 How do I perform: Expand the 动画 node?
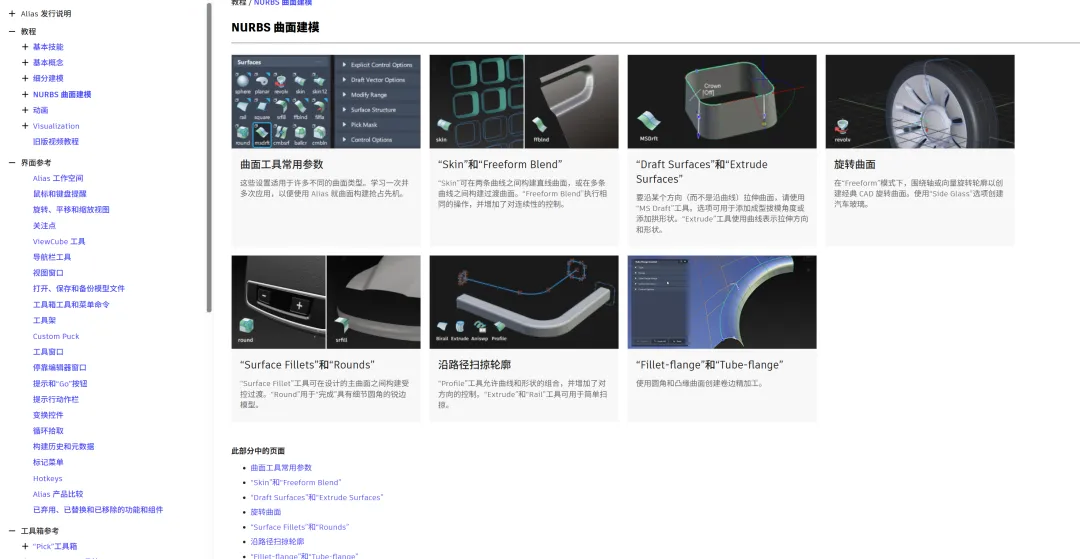click(x=25, y=110)
